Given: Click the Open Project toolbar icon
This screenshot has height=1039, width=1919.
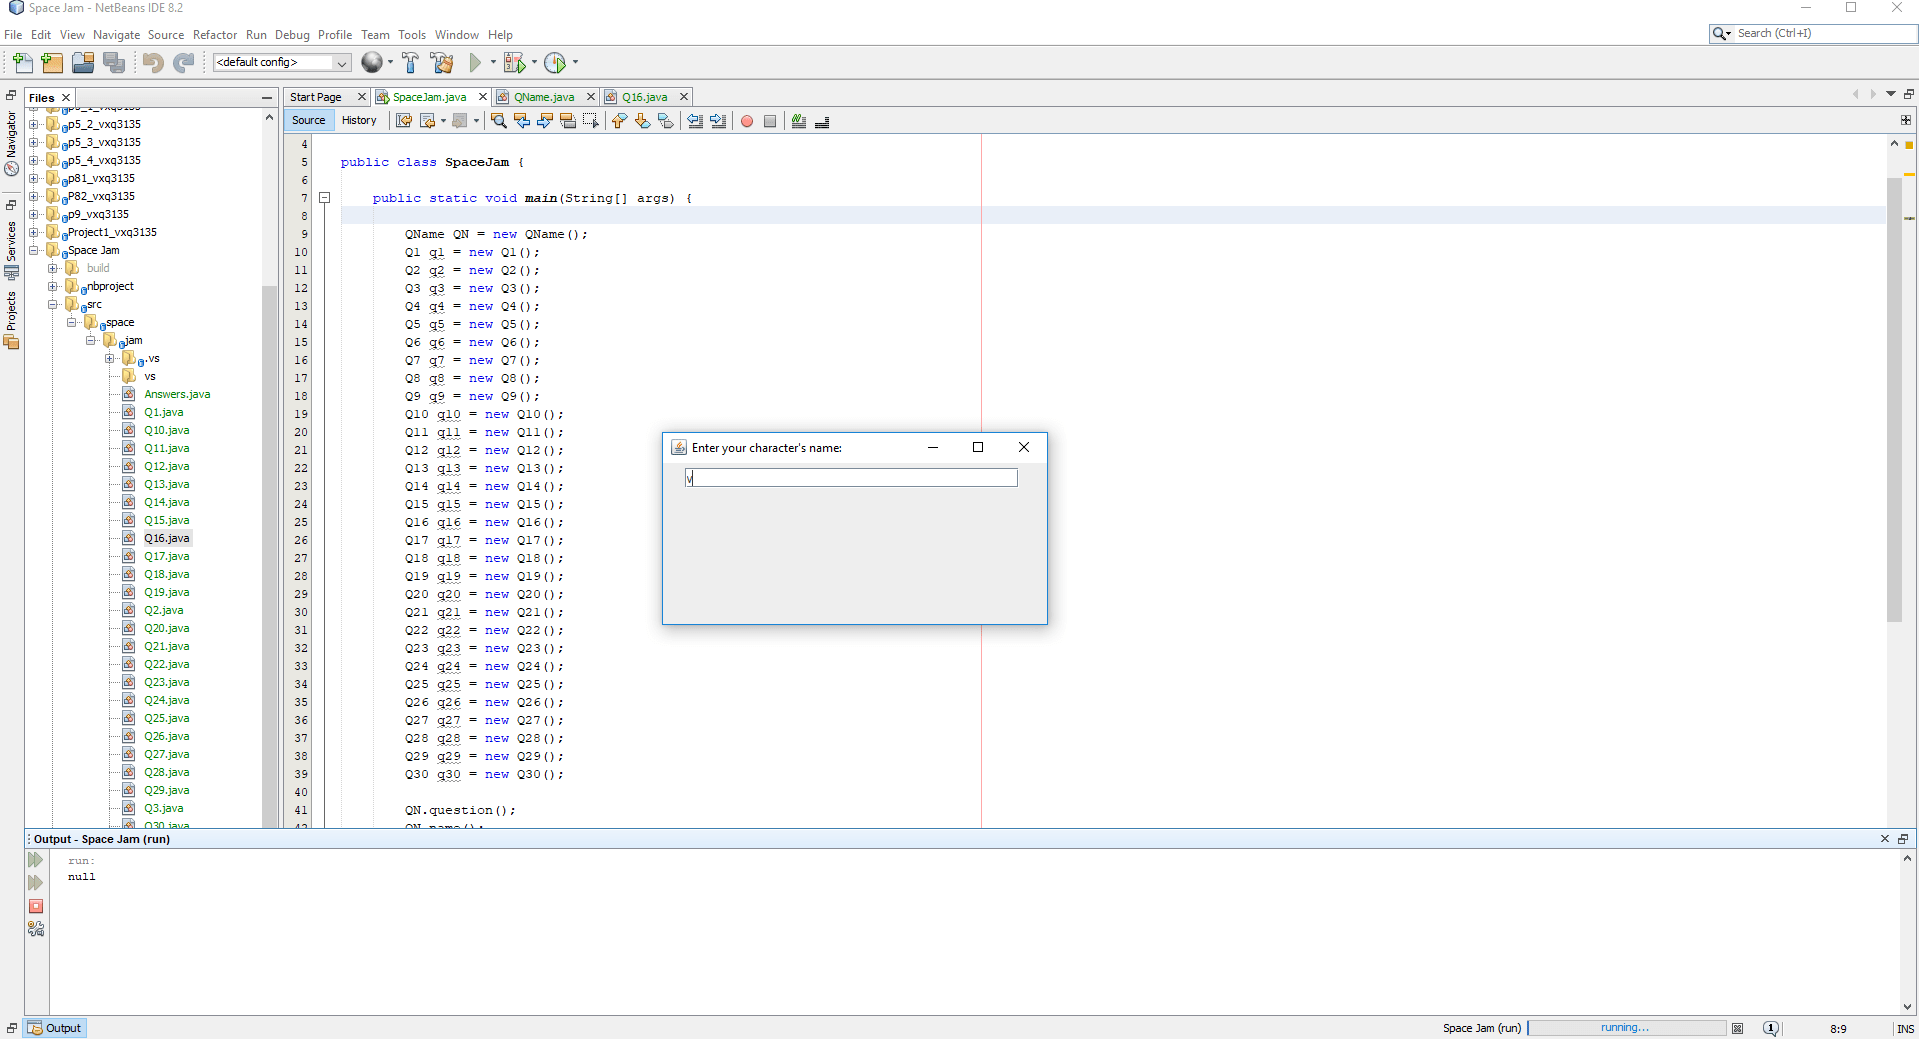Looking at the screenshot, I should pos(83,63).
